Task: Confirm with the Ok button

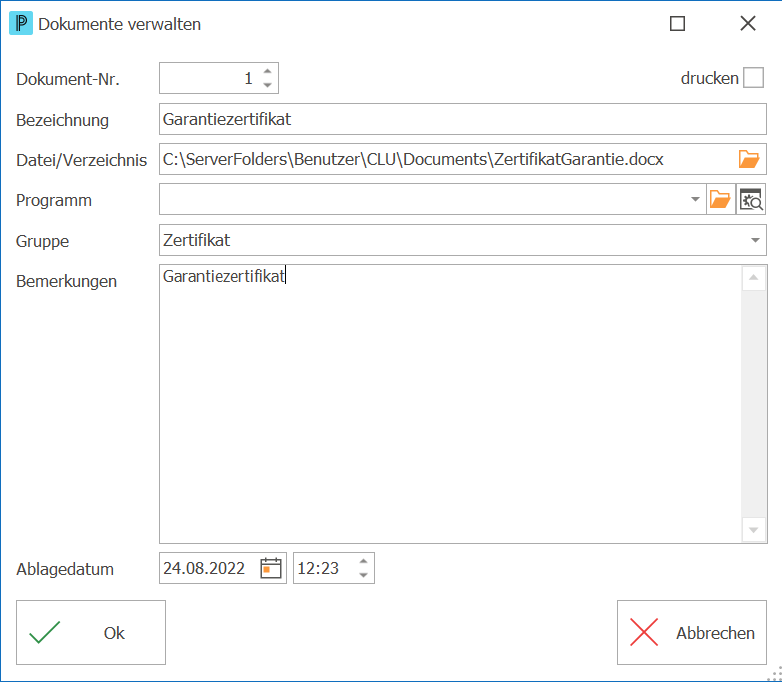Action: pyautogui.click(x=91, y=632)
